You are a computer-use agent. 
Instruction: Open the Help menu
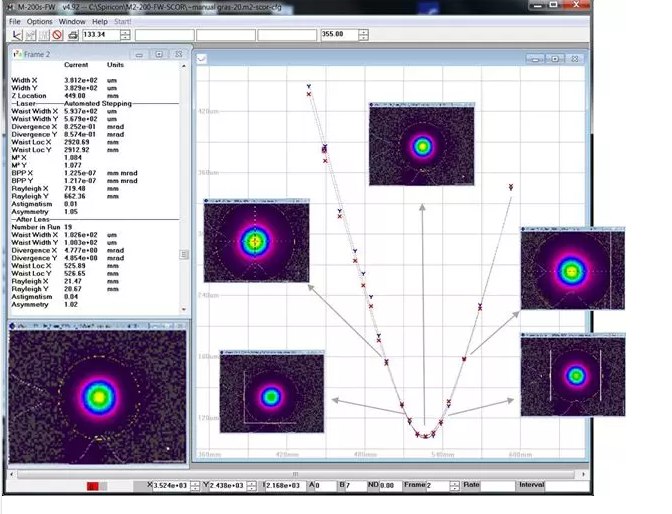pos(100,21)
